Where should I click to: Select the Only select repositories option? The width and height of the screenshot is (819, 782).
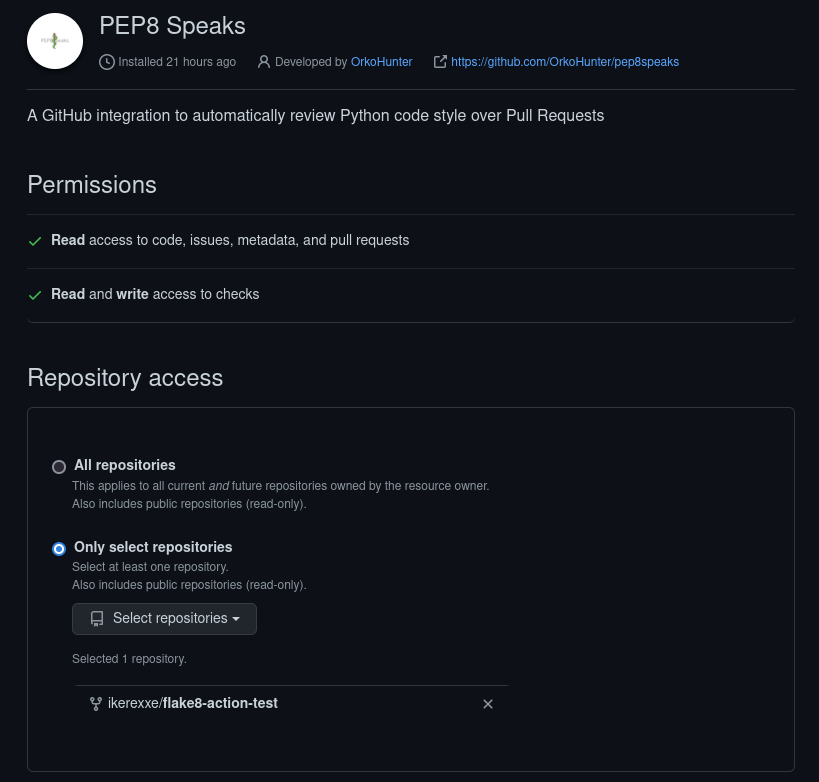coord(58,548)
